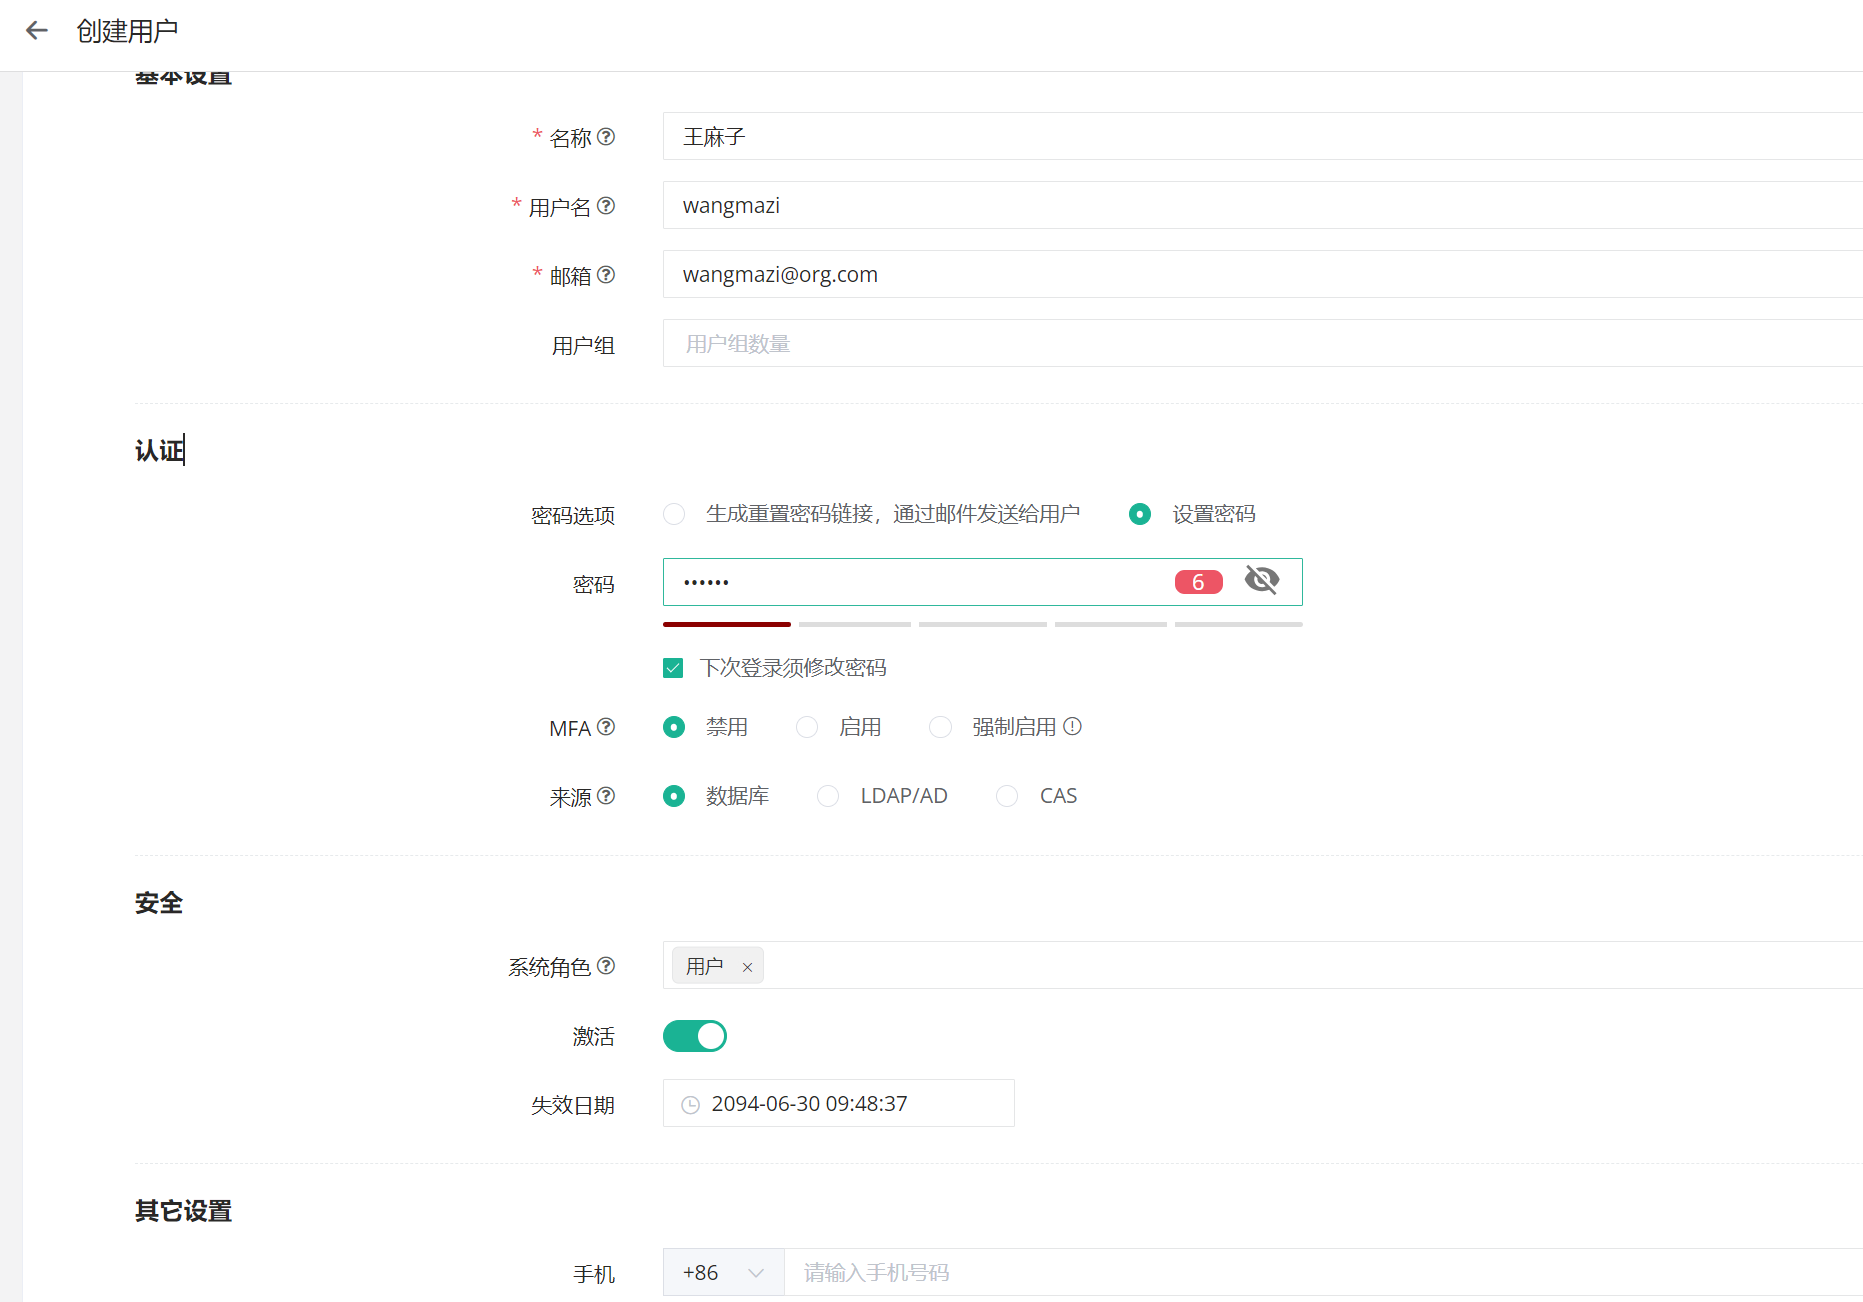Turn off the 激活 switch
Image resolution: width=1863 pixels, height=1302 pixels.
(695, 1036)
